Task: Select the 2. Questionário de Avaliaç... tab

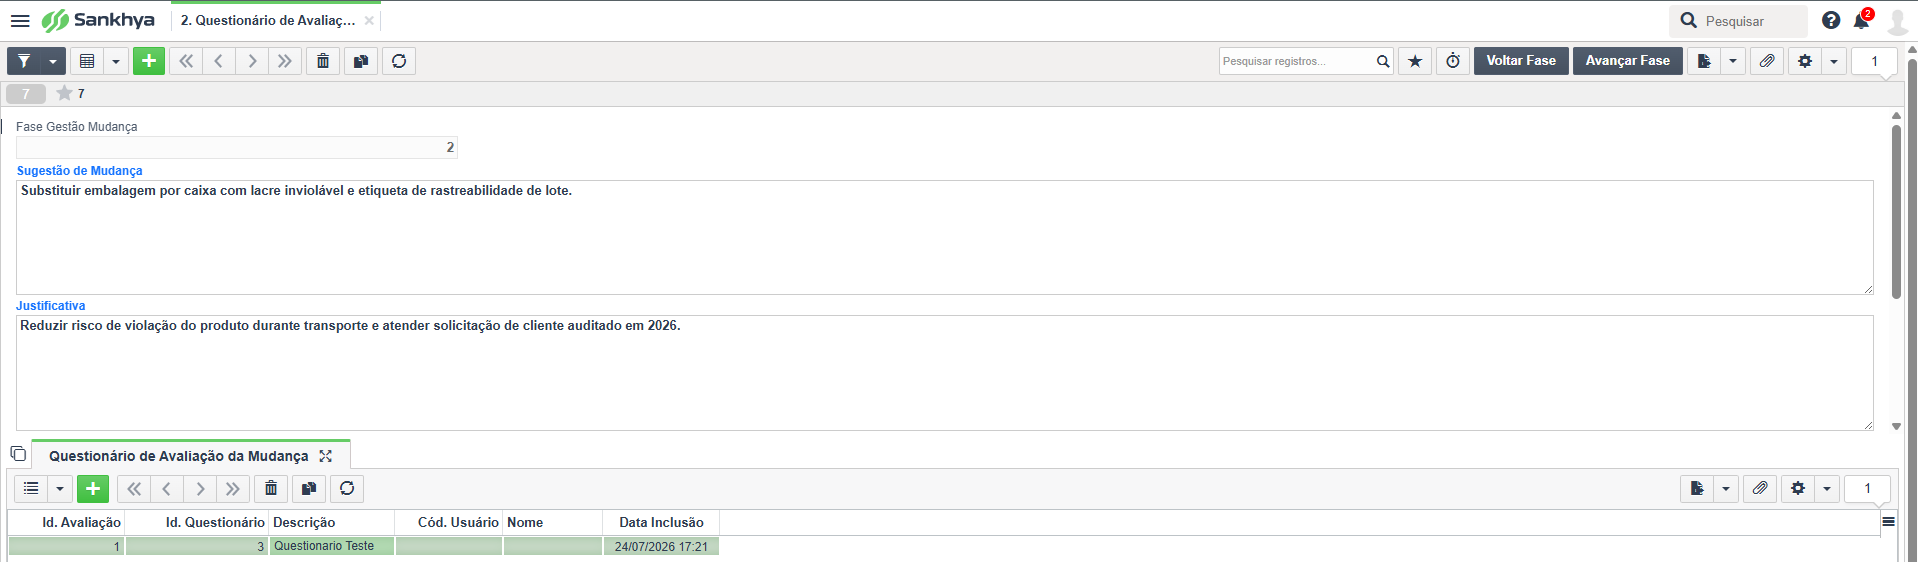Action: point(268,20)
